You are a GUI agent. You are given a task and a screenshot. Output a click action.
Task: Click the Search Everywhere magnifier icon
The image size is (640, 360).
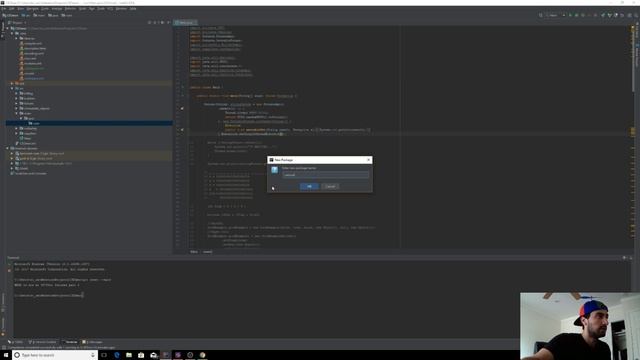coord(636,15)
